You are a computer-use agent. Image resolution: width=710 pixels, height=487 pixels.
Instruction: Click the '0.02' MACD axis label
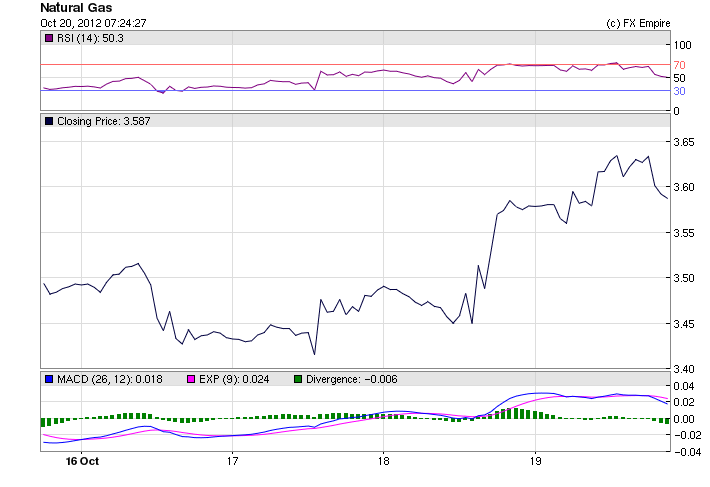pyautogui.click(x=684, y=402)
